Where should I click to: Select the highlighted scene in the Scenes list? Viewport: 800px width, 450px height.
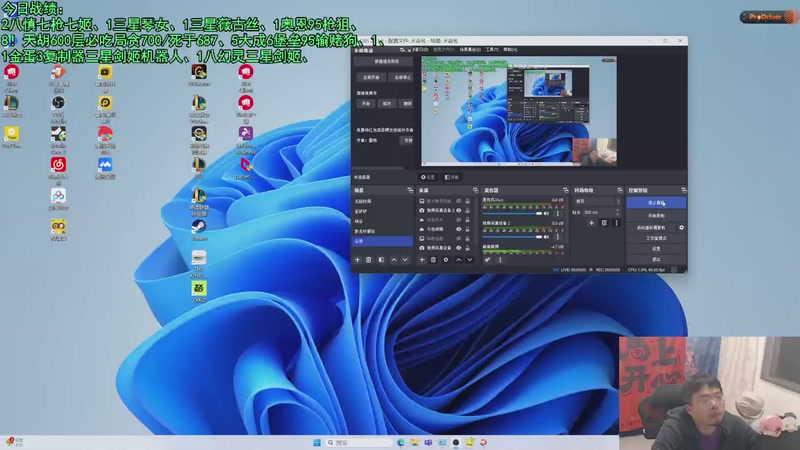tap(383, 241)
